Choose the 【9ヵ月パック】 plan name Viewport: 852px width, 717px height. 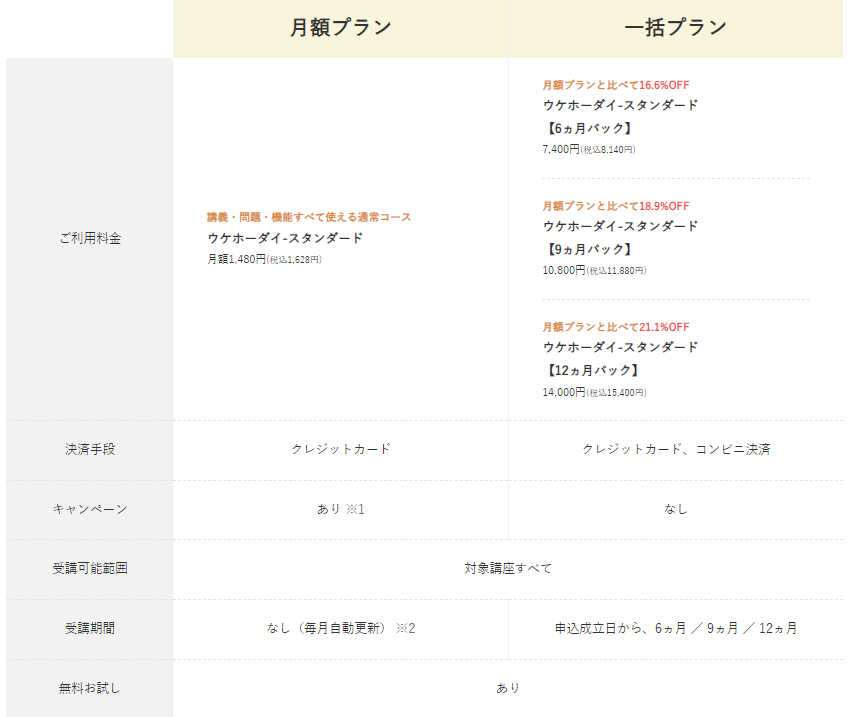(x=589, y=249)
